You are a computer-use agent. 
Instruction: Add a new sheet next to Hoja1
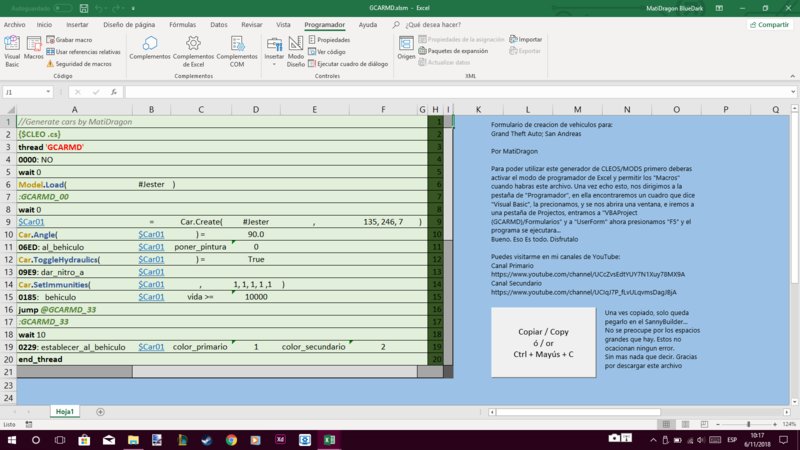click(102, 411)
